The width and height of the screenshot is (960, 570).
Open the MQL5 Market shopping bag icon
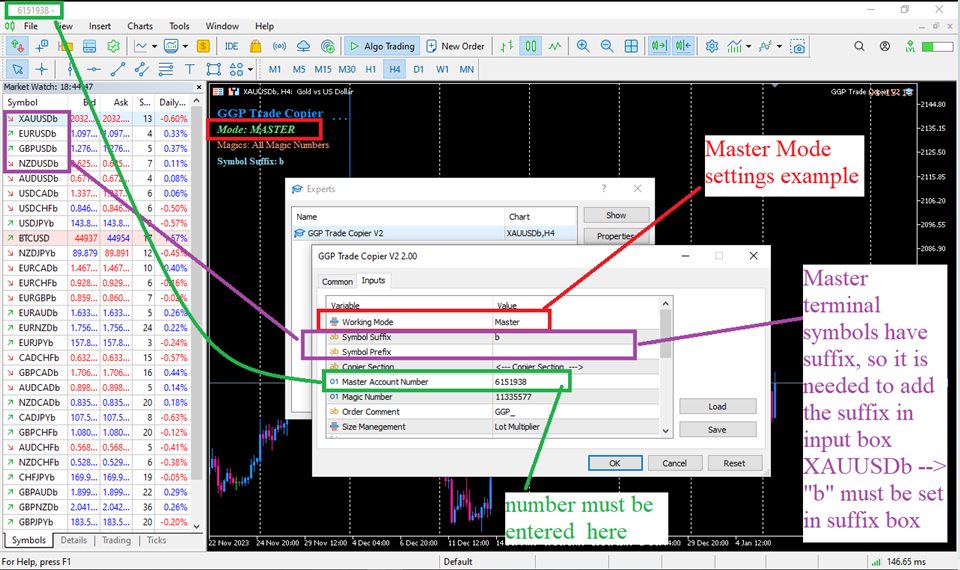click(256, 46)
